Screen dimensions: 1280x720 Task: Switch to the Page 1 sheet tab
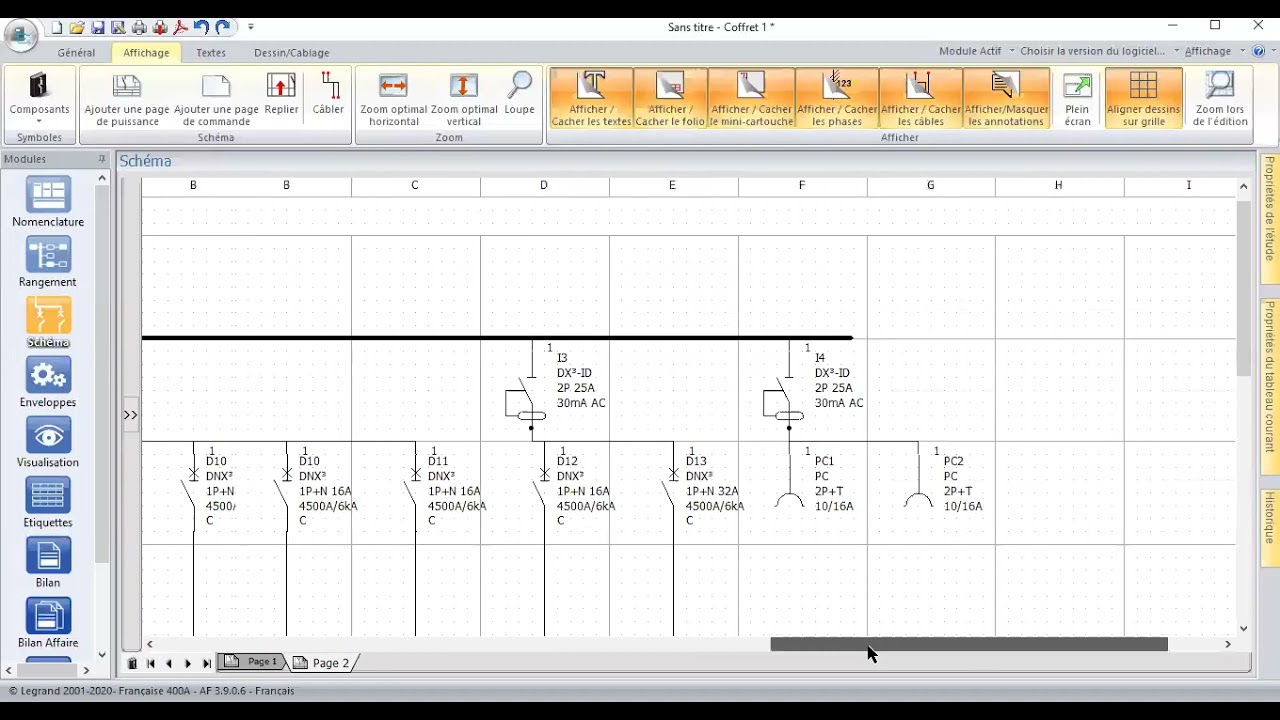point(252,662)
